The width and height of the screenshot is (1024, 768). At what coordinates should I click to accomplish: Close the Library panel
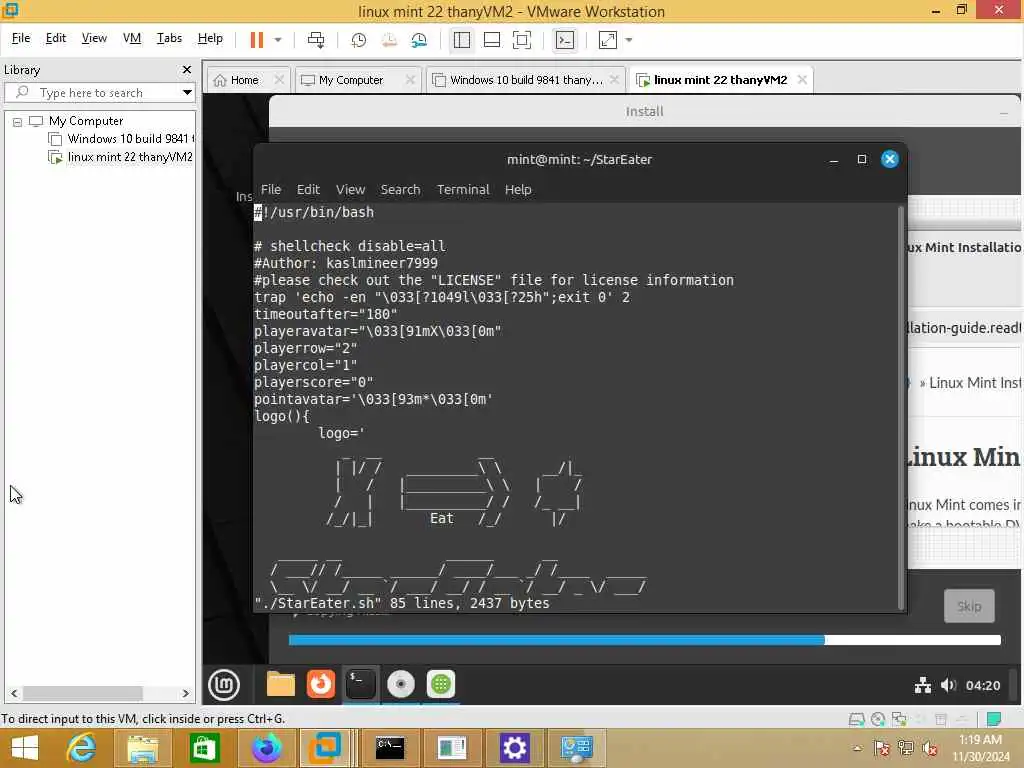pyautogui.click(x=187, y=69)
